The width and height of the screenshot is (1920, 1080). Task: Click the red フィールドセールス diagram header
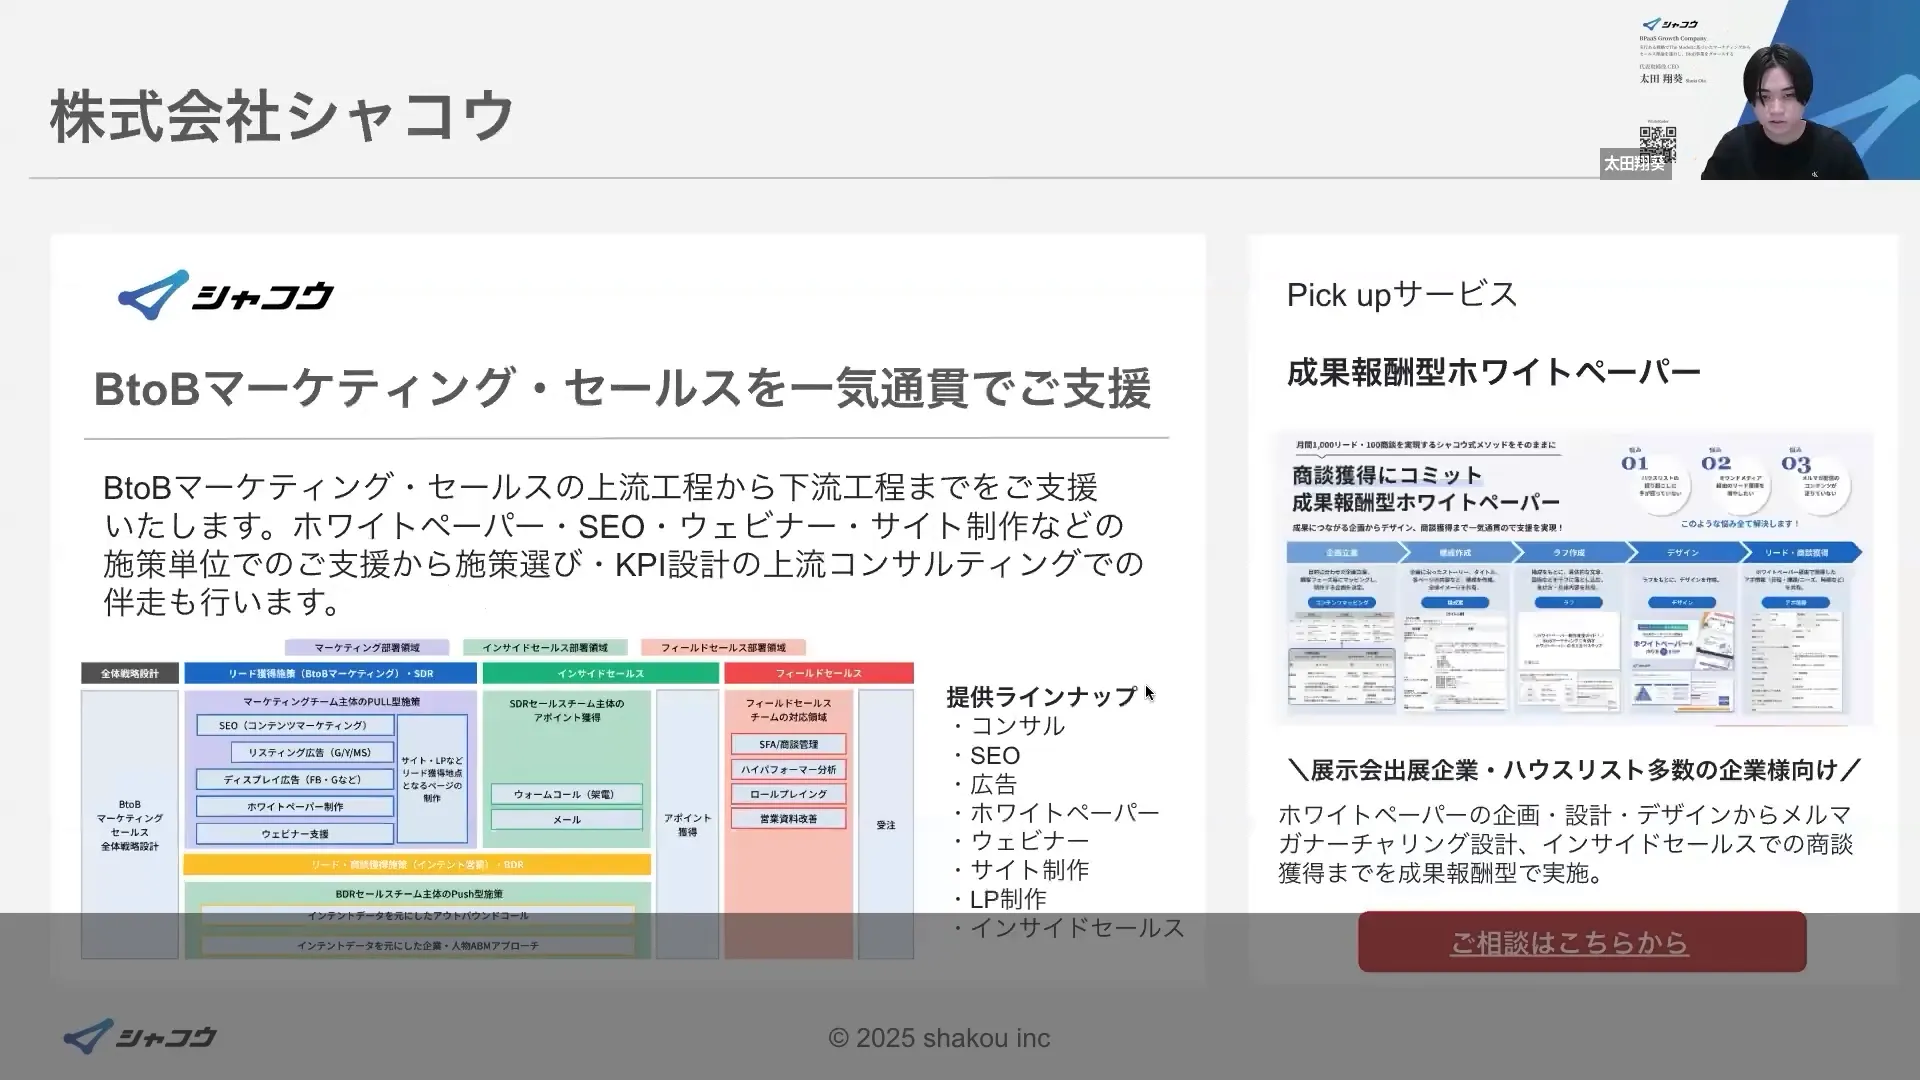coord(819,673)
